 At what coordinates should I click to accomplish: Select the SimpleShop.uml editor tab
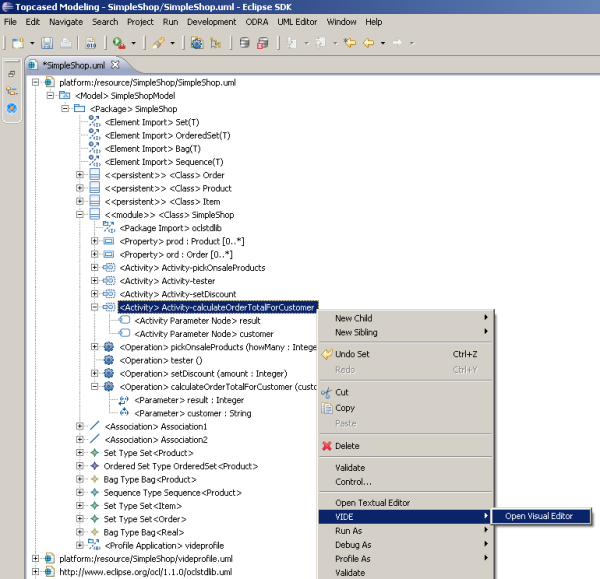coord(74,65)
